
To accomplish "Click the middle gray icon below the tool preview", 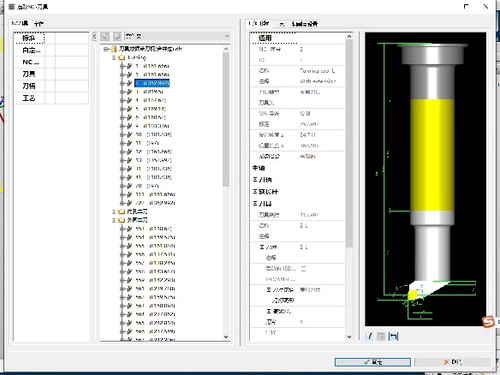I will (381, 336).
